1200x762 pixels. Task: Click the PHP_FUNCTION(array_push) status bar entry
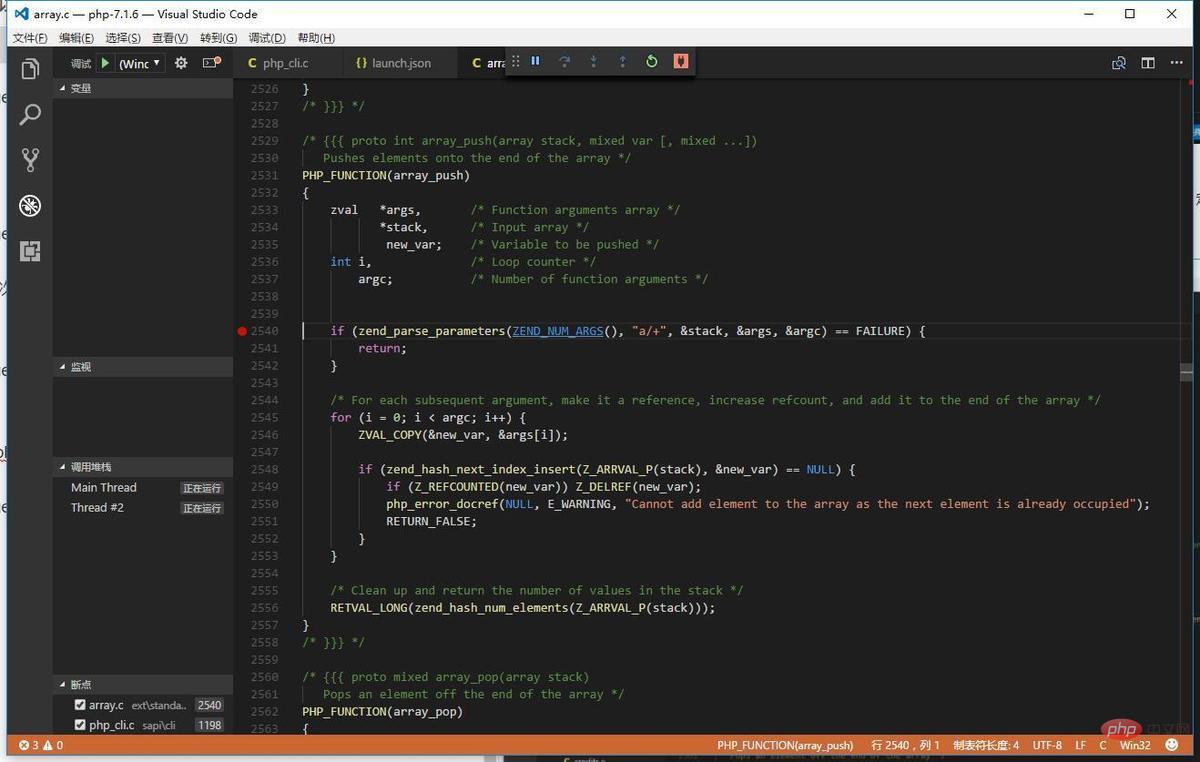785,745
